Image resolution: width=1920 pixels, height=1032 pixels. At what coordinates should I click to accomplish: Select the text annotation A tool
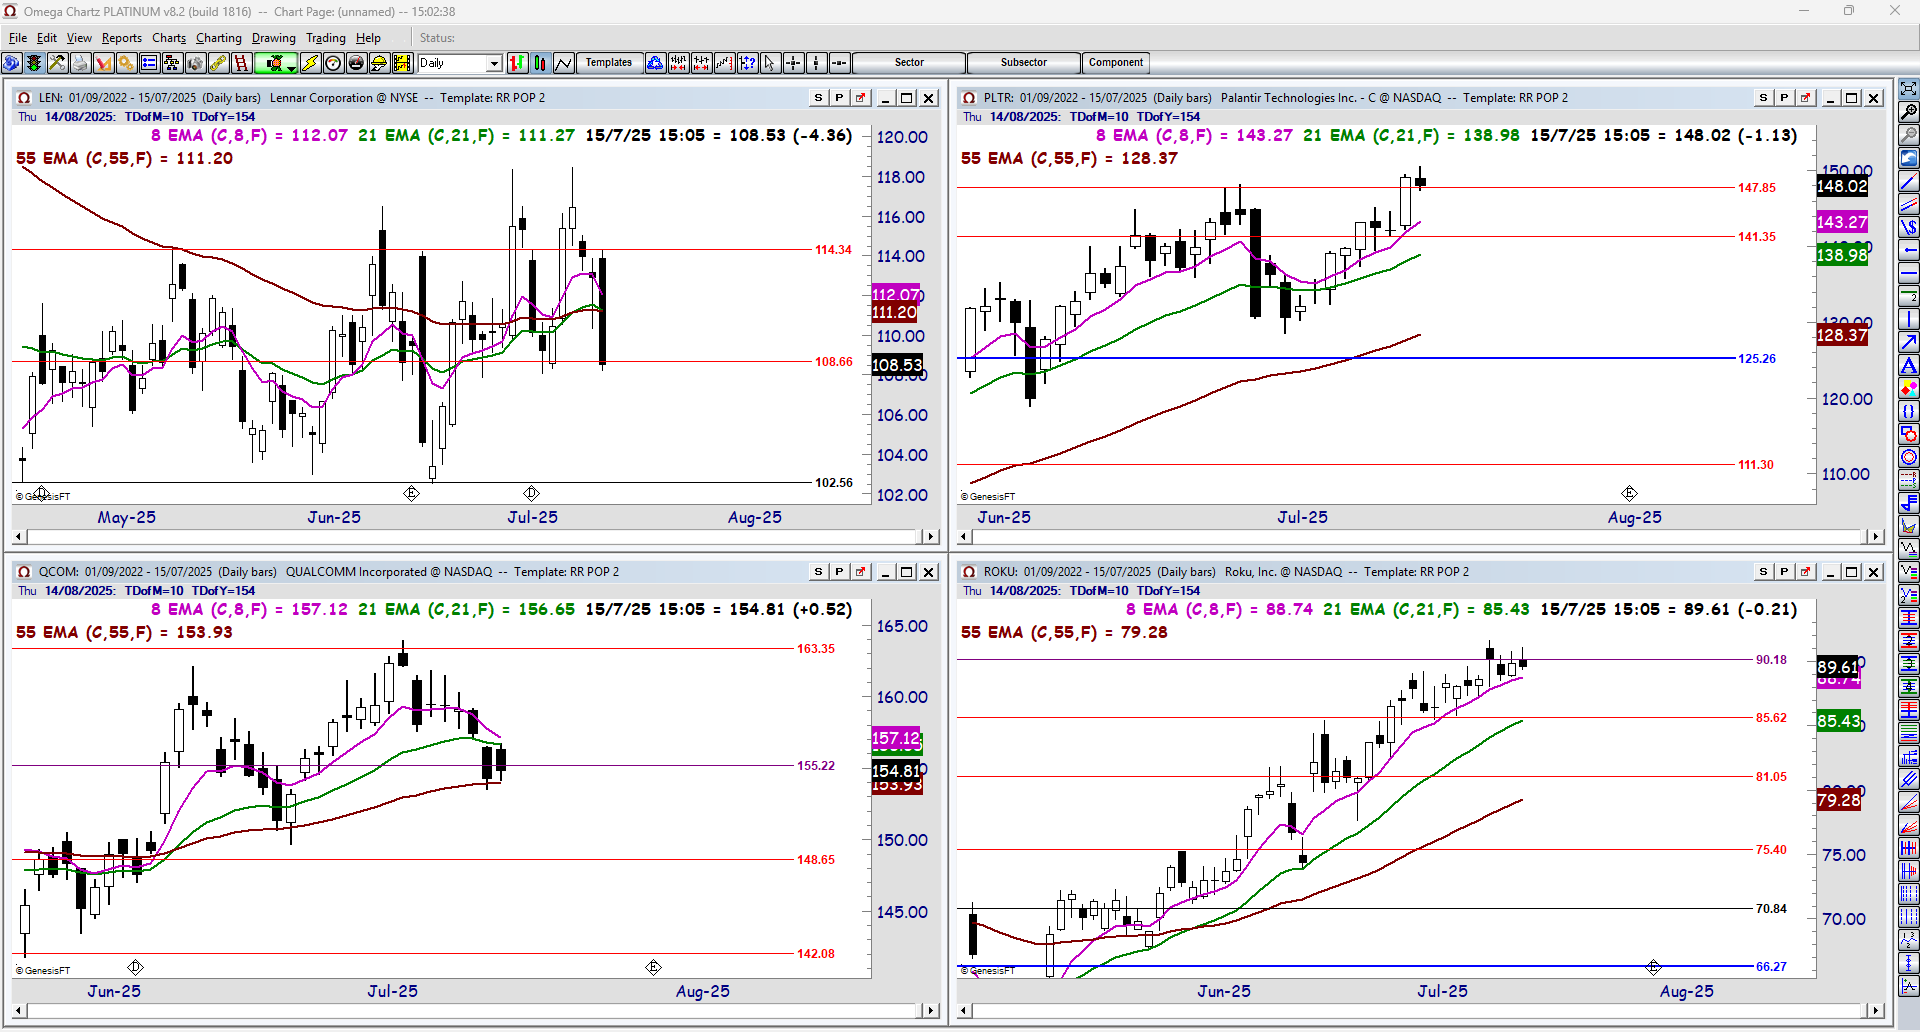[1909, 365]
